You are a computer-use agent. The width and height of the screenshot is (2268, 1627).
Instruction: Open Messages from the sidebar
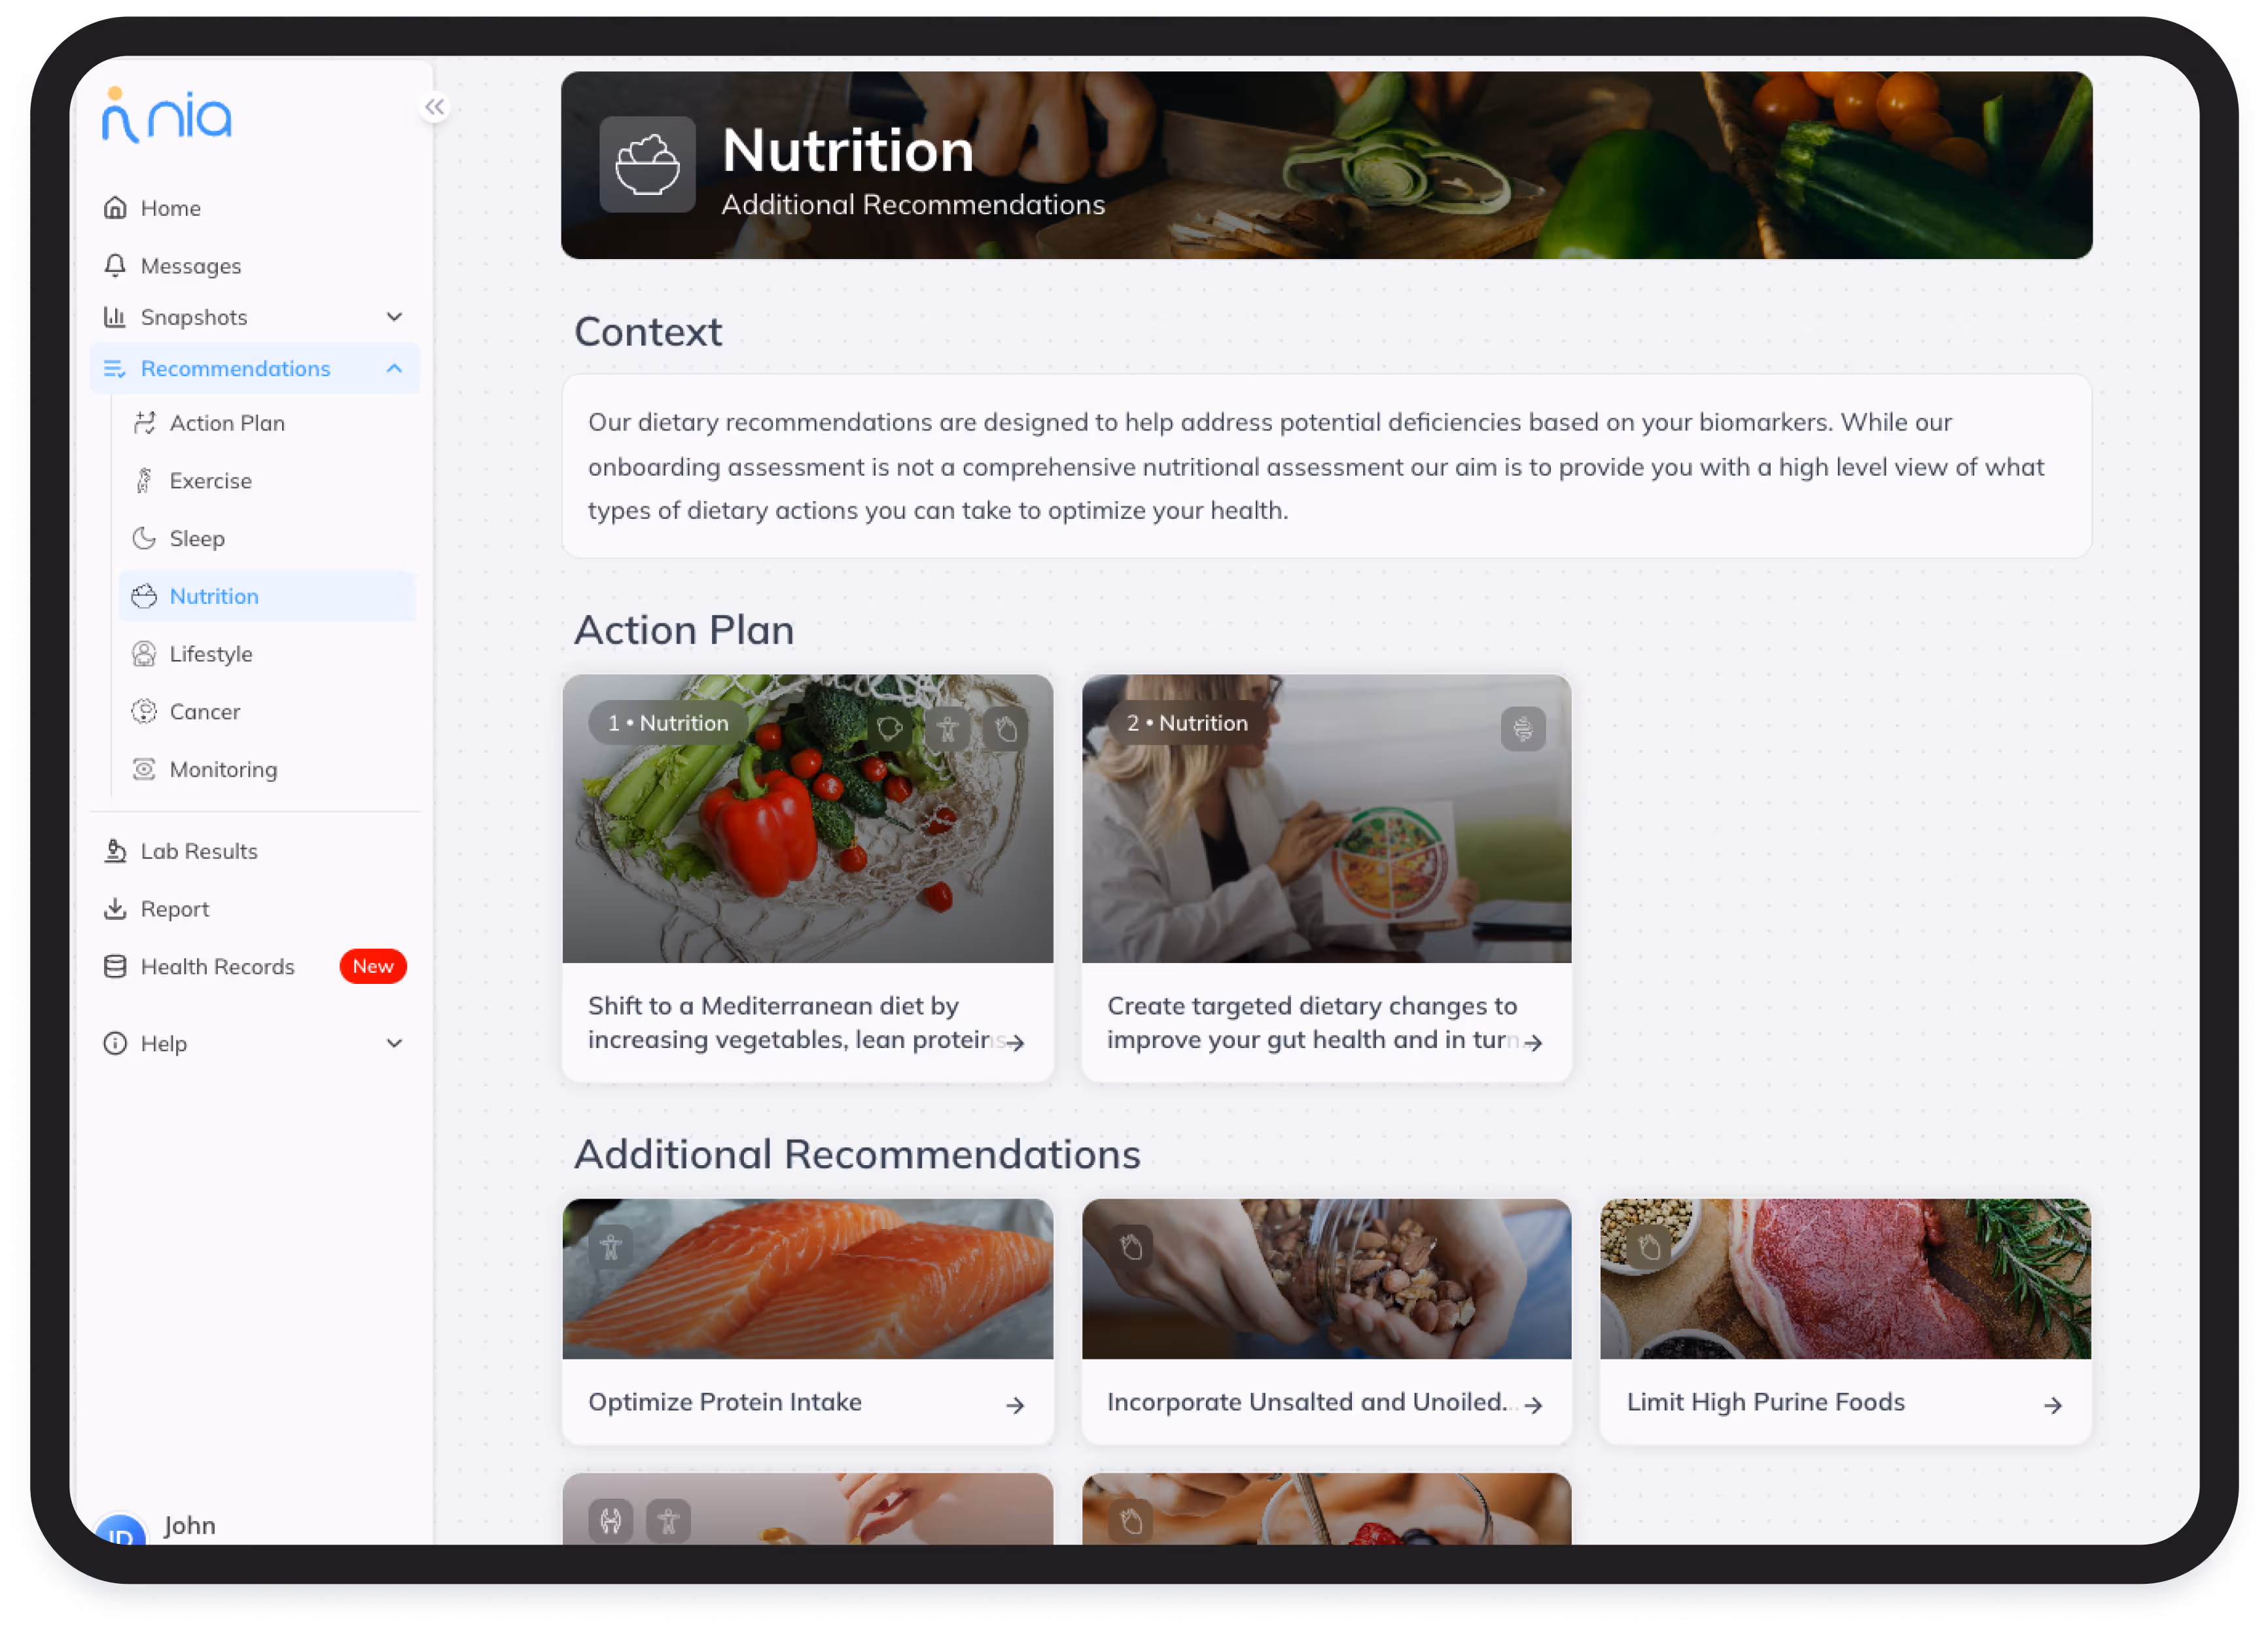191,266
